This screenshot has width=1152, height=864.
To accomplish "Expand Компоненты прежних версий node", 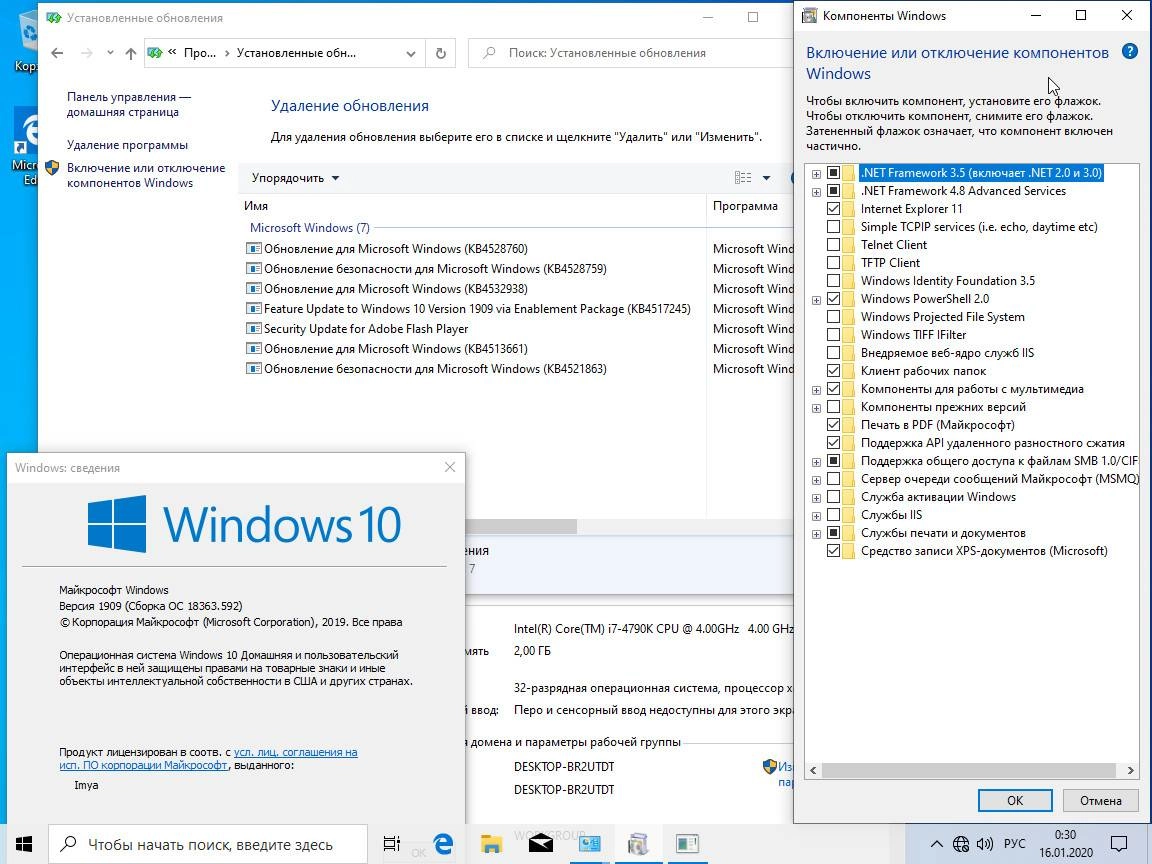I will (x=816, y=408).
